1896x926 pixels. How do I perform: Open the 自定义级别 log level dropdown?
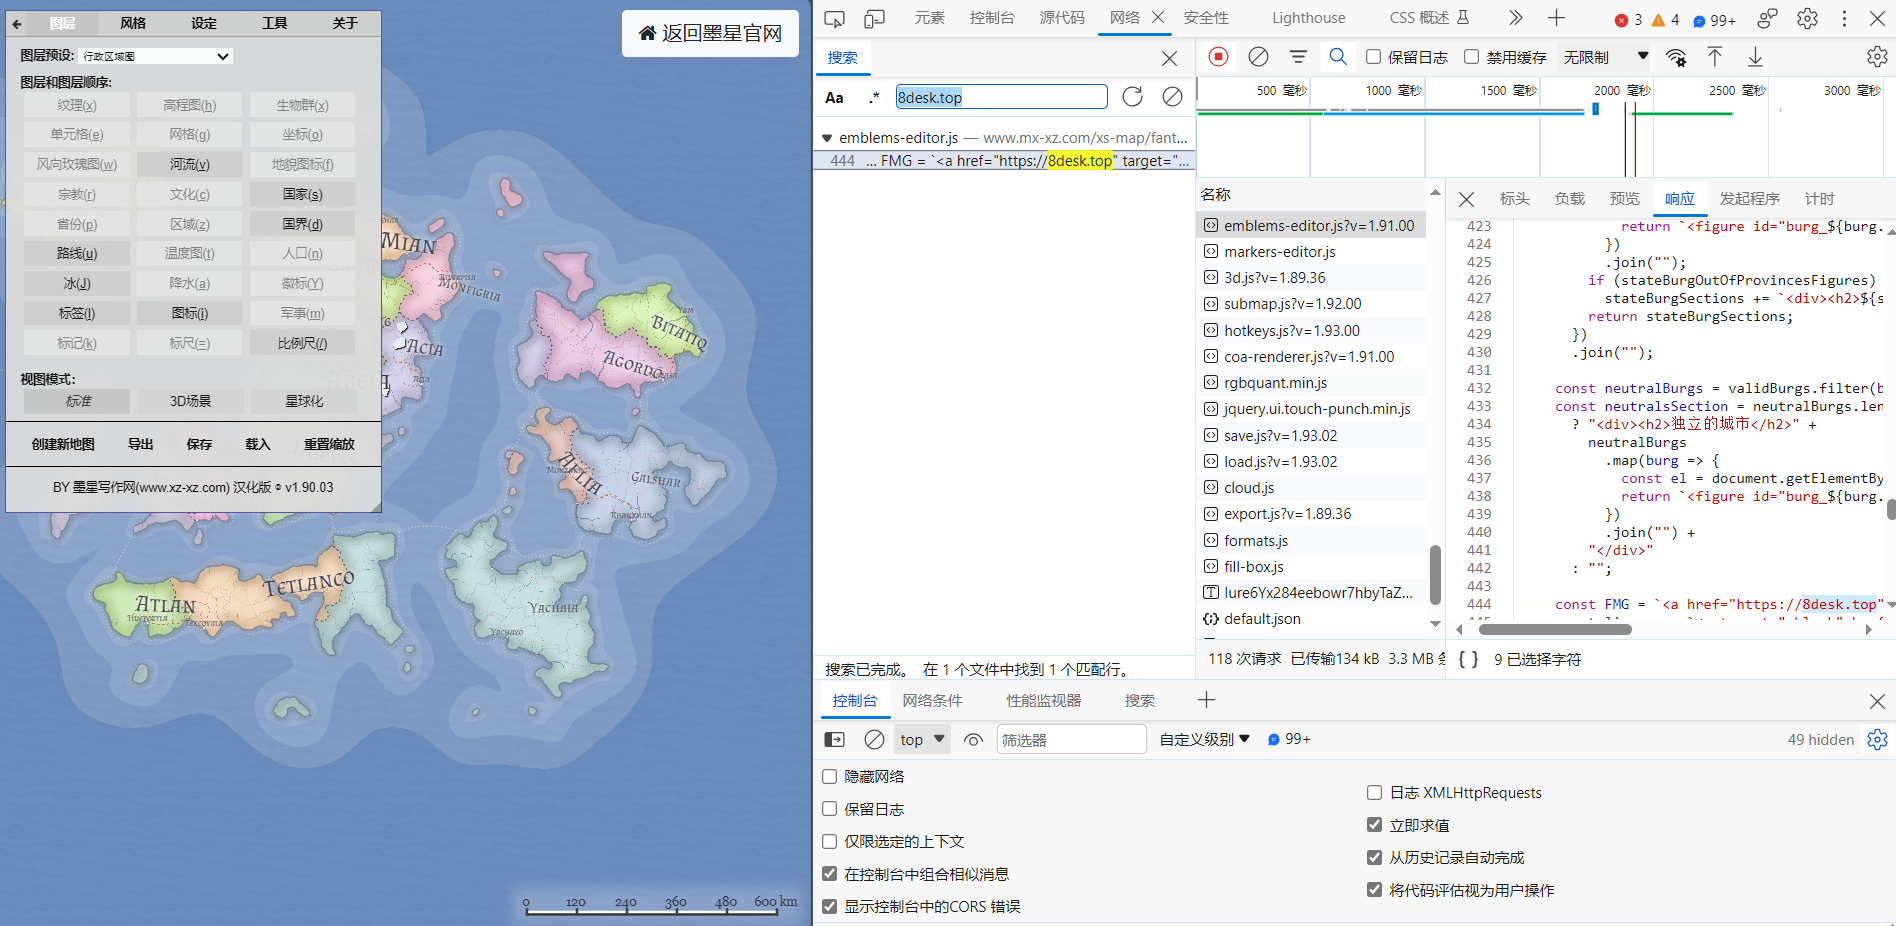tap(1205, 739)
